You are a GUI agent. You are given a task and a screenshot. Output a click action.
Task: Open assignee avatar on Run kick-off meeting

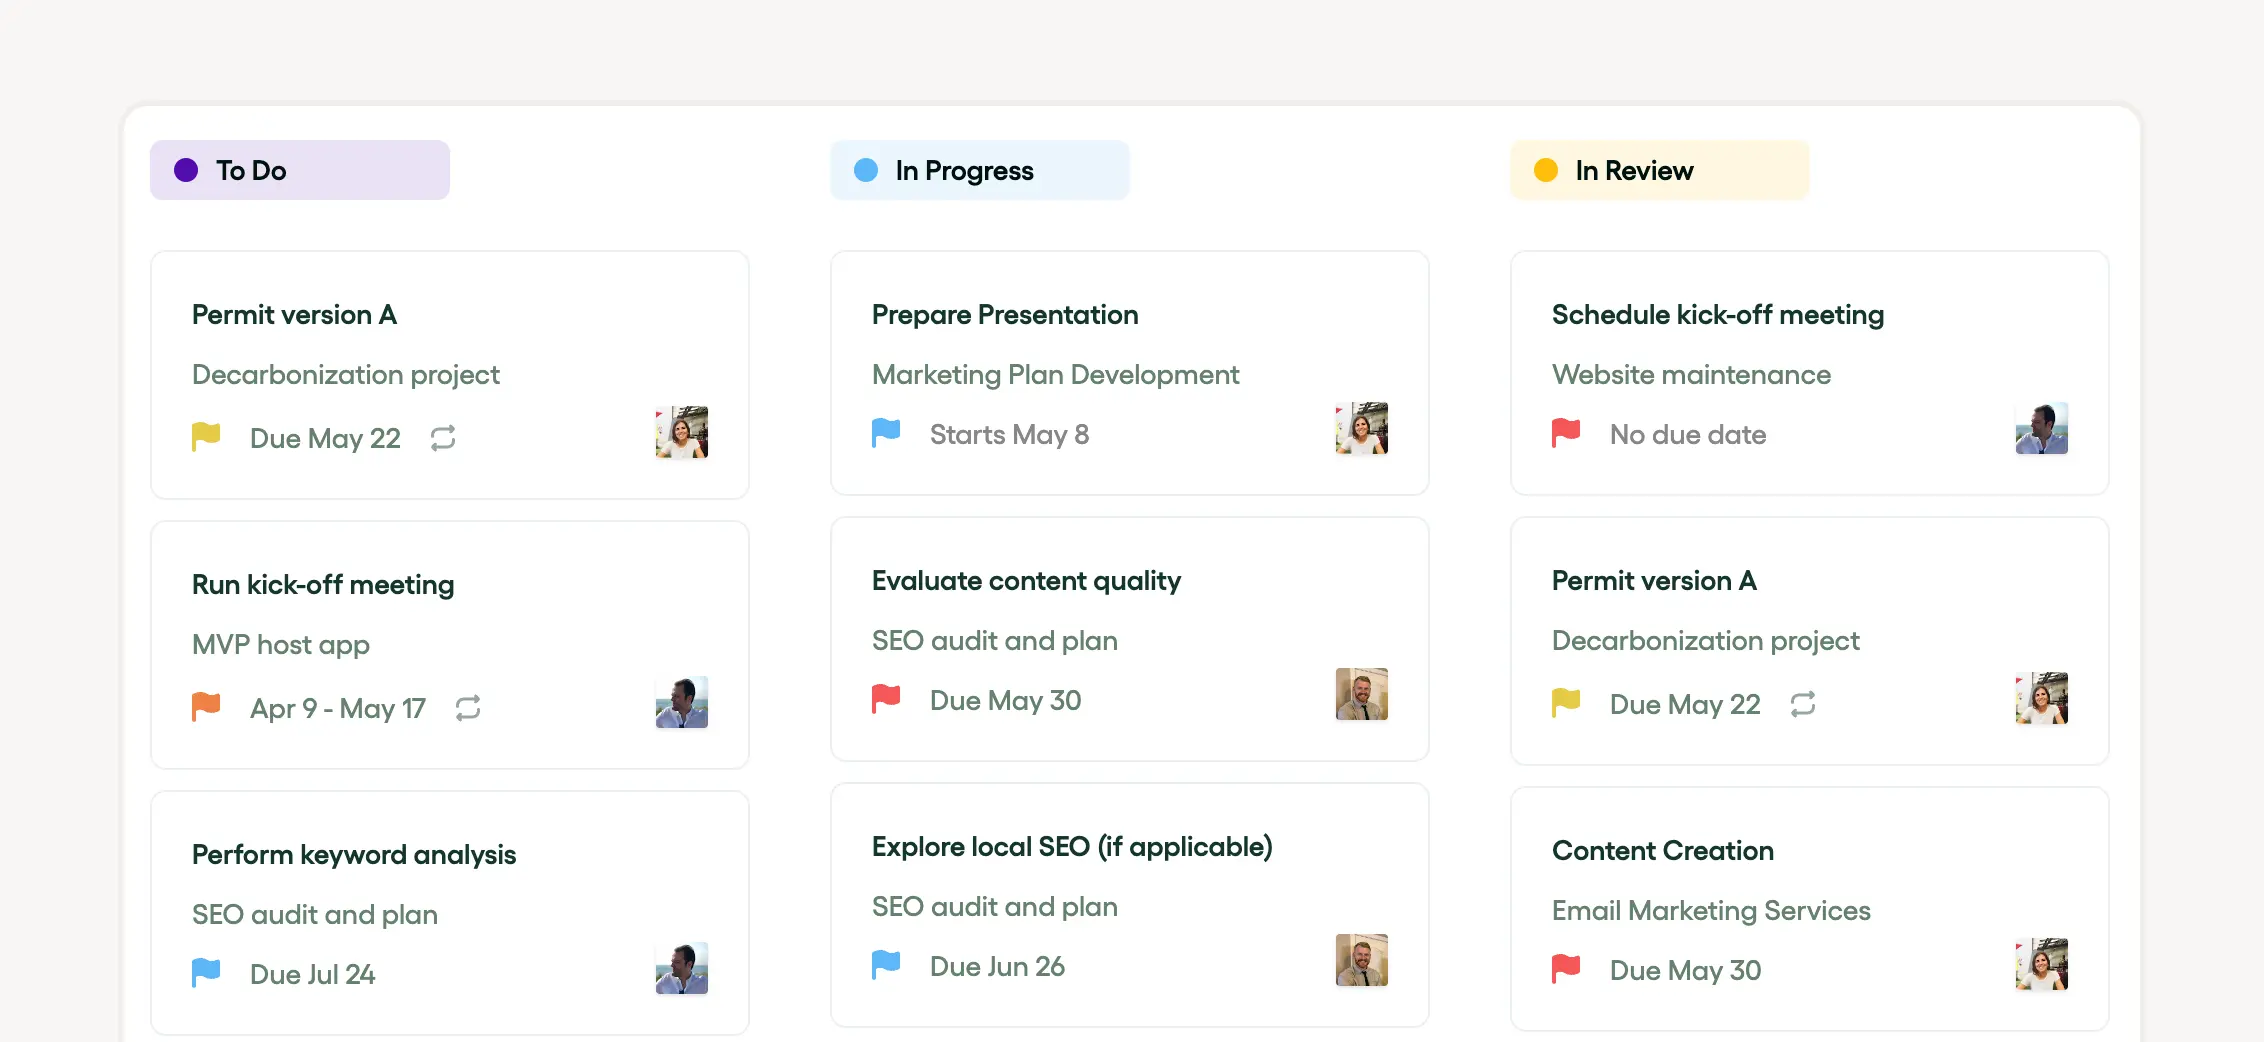click(682, 702)
